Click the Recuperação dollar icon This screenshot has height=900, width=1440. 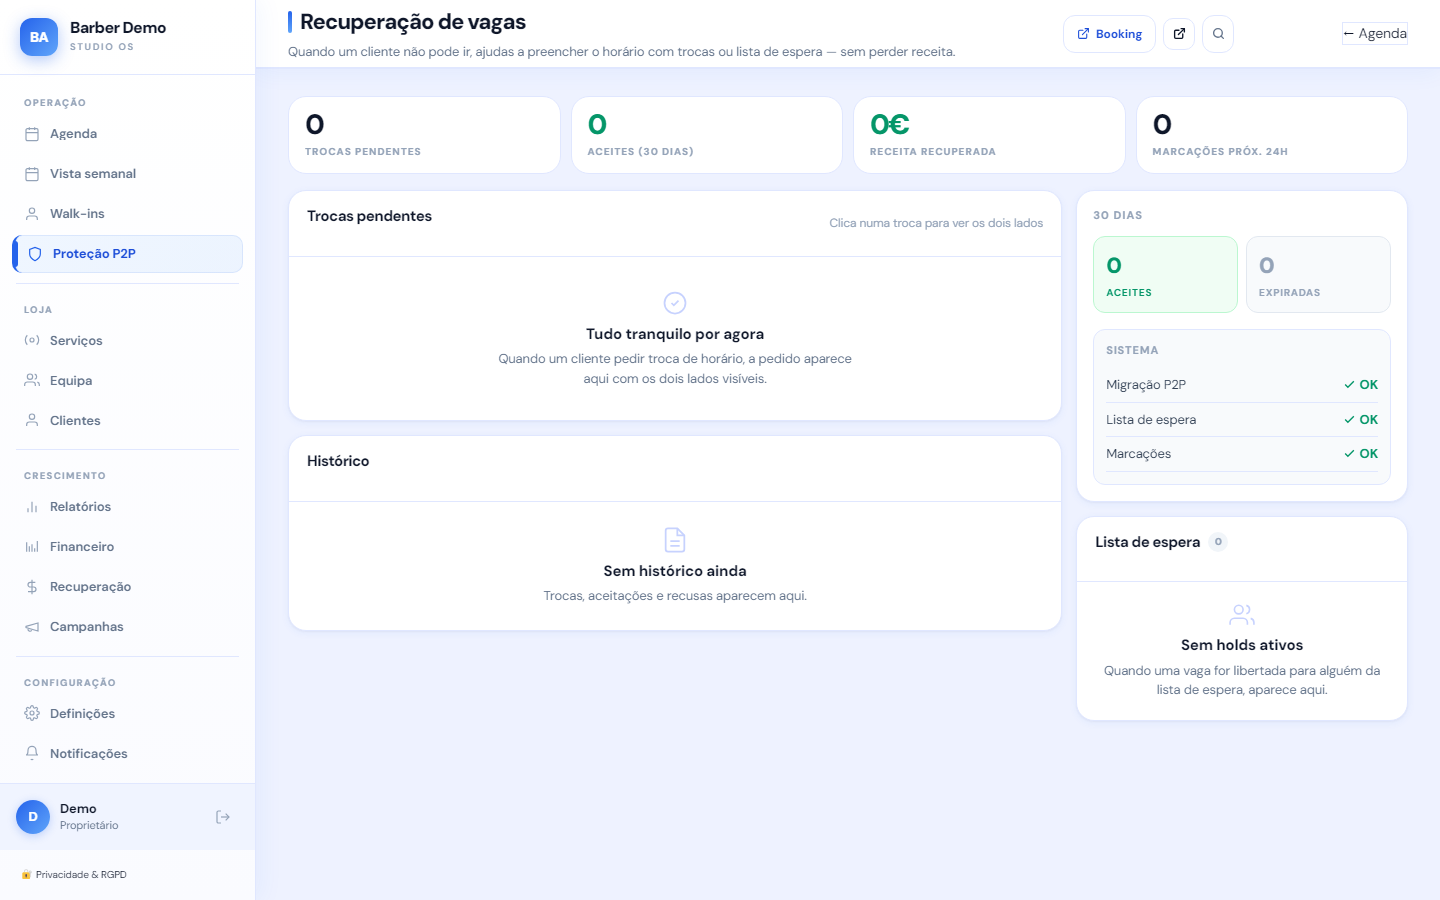point(32,587)
